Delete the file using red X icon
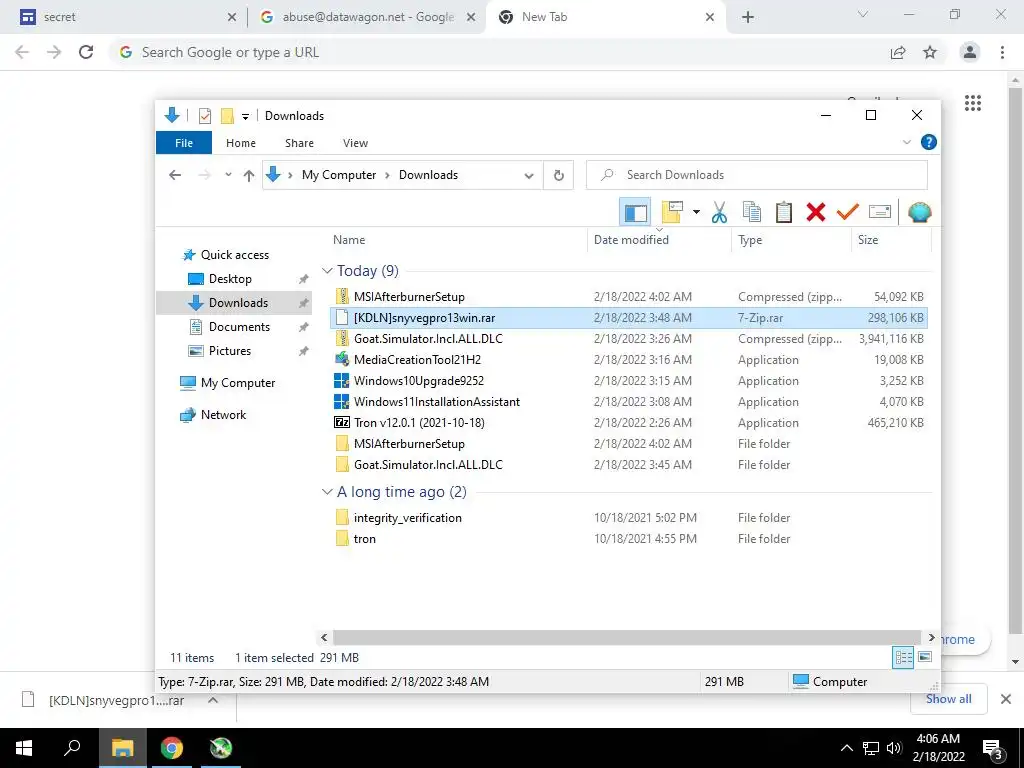Screen dimensions: 1024x768 [x=816, y=212]
